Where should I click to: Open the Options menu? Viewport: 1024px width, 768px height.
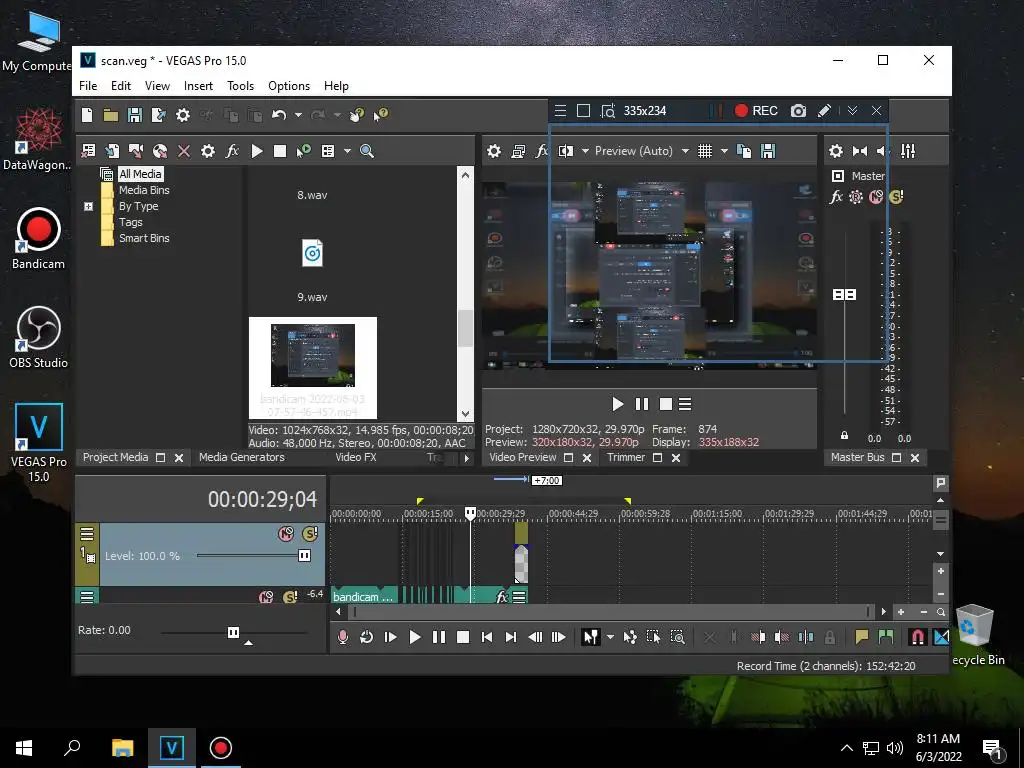click(x=289, y=86)
